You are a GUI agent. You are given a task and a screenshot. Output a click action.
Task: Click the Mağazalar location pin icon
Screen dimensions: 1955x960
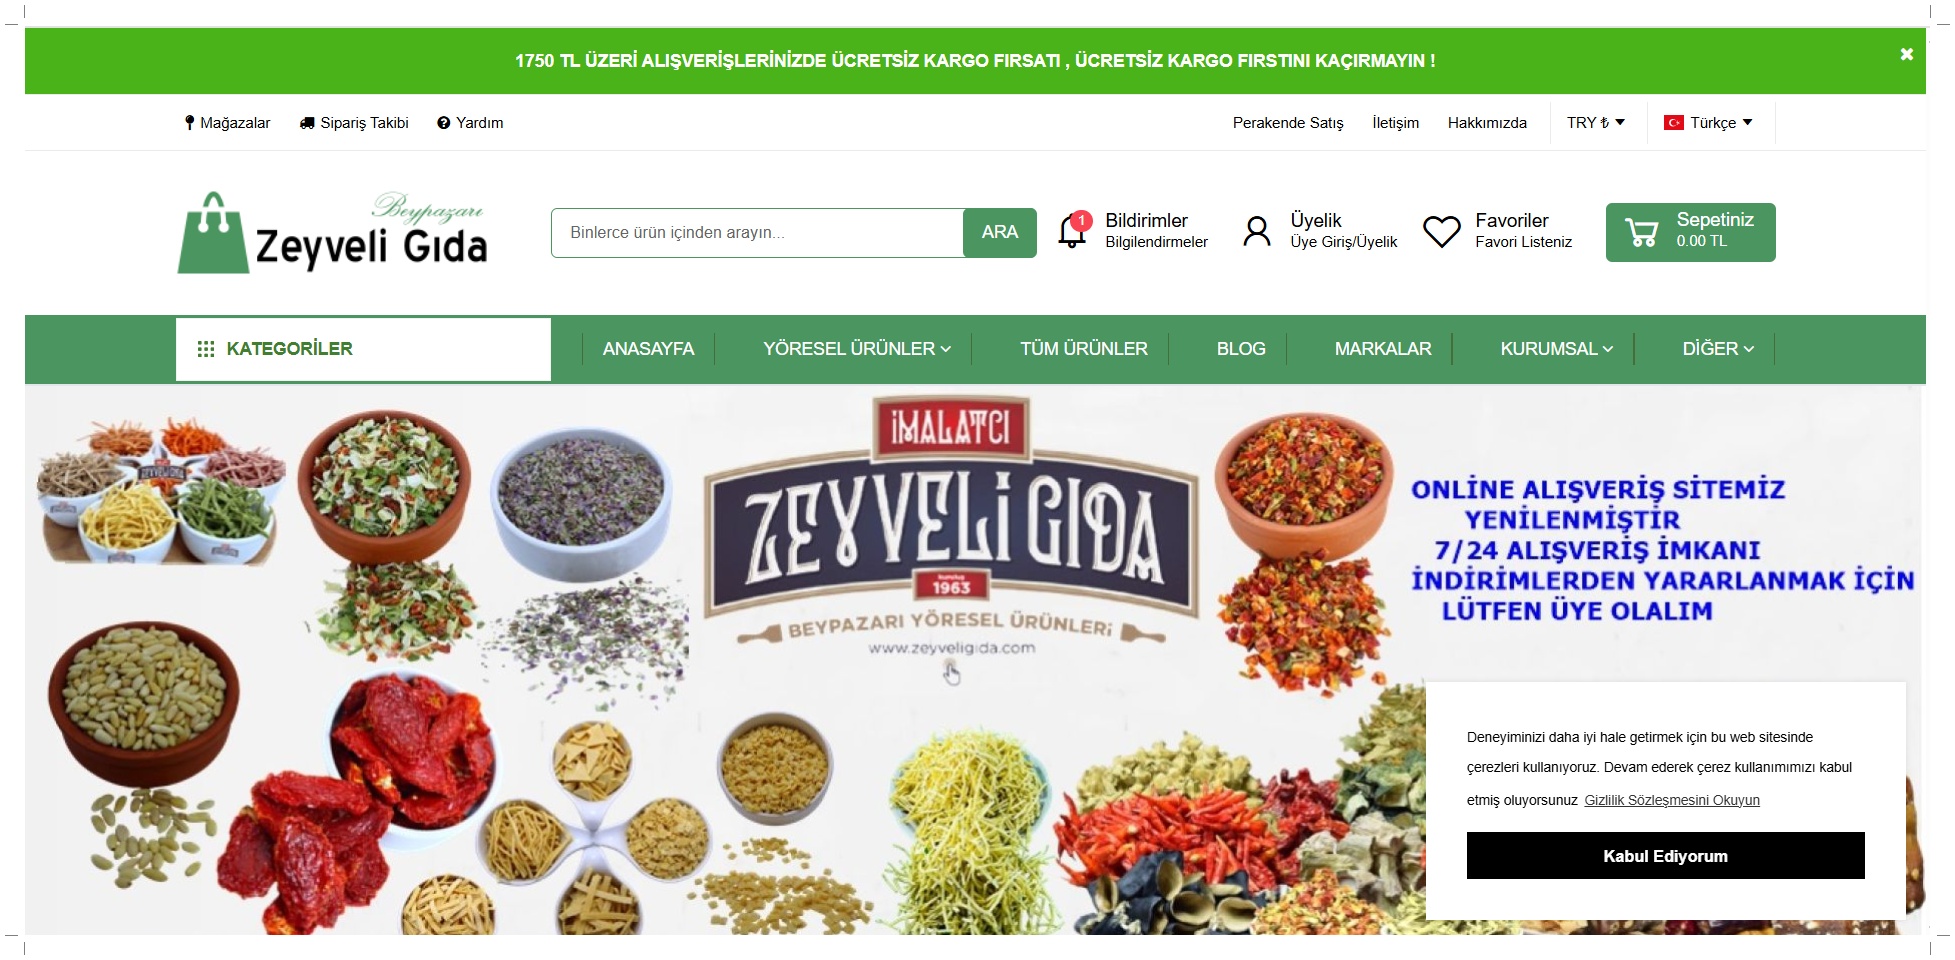[190, 123]
